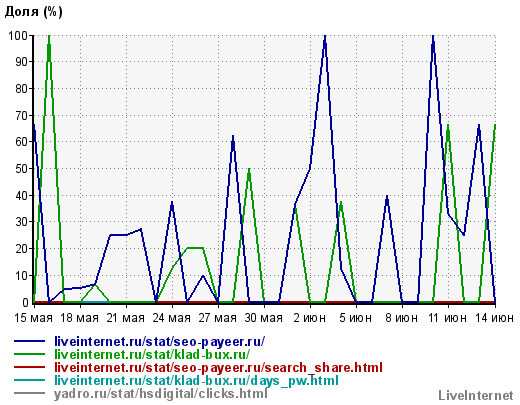
Task: Click the gray legend line swatch
Action: pyautogui.click(x=29, y=393)
